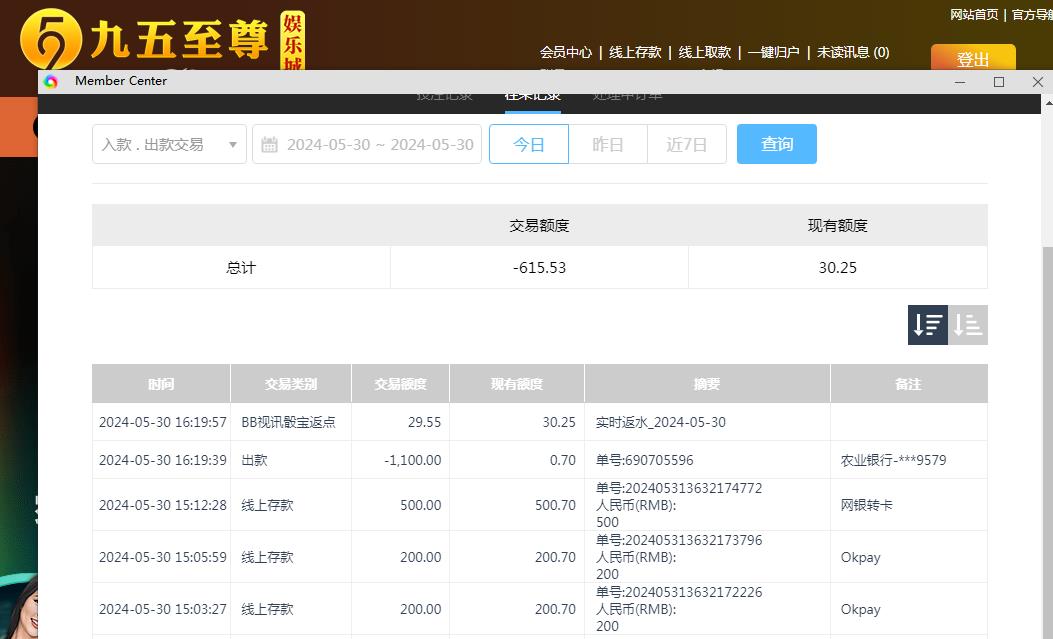Expand the transaction filter dropdown arrow

coord(233,144)
